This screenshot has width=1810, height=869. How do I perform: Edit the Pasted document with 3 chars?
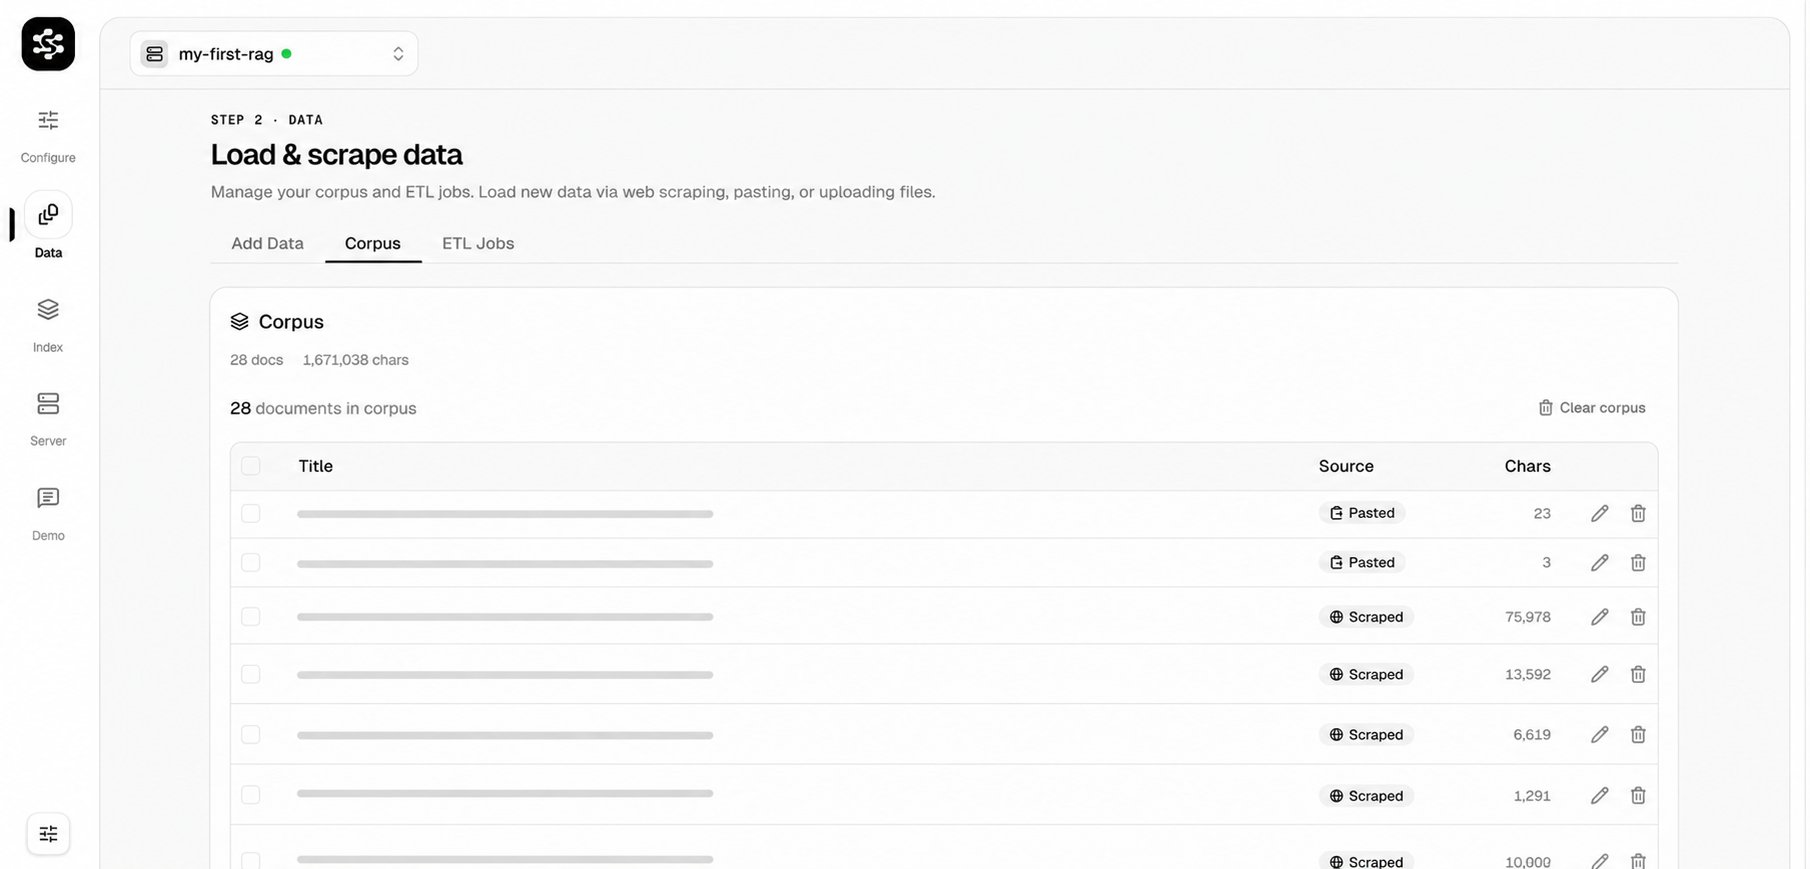click(x=1600, y=563)
